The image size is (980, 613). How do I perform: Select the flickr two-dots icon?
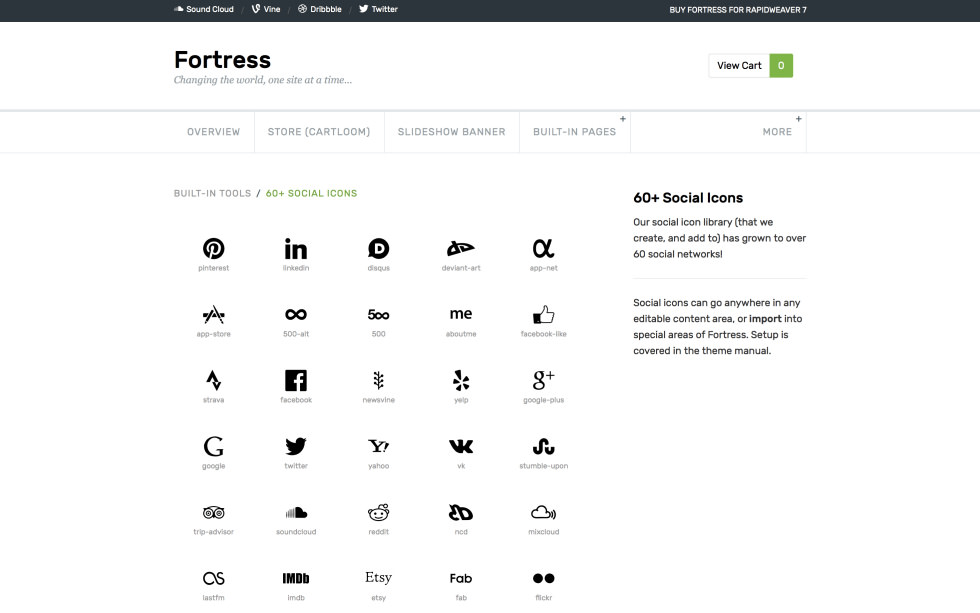(543, 579)
